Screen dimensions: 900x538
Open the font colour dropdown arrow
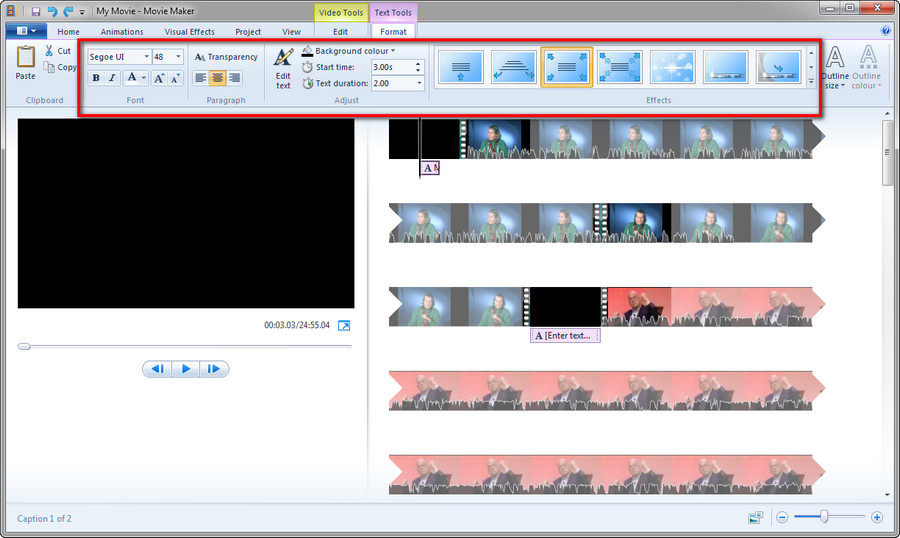coord(143,78)
